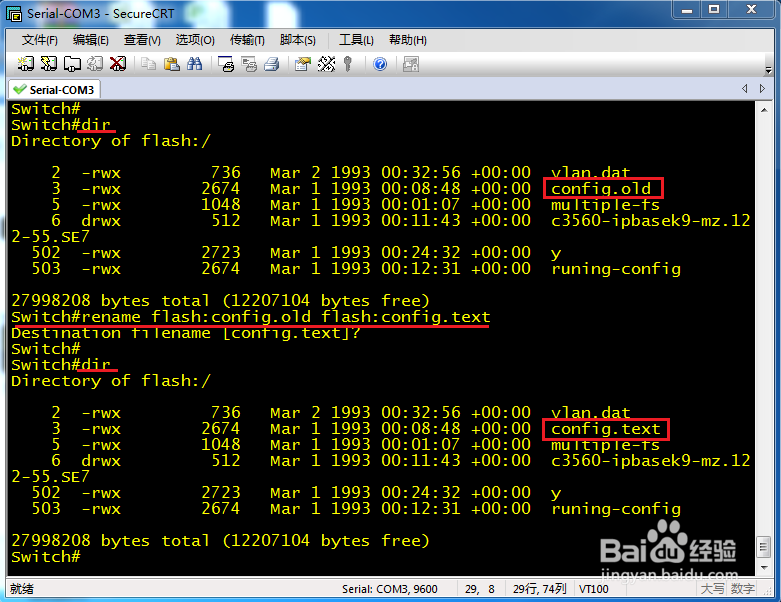Screen dimensions: 781x602
Task: Open Session Options icon
Action: pos(303,64)
